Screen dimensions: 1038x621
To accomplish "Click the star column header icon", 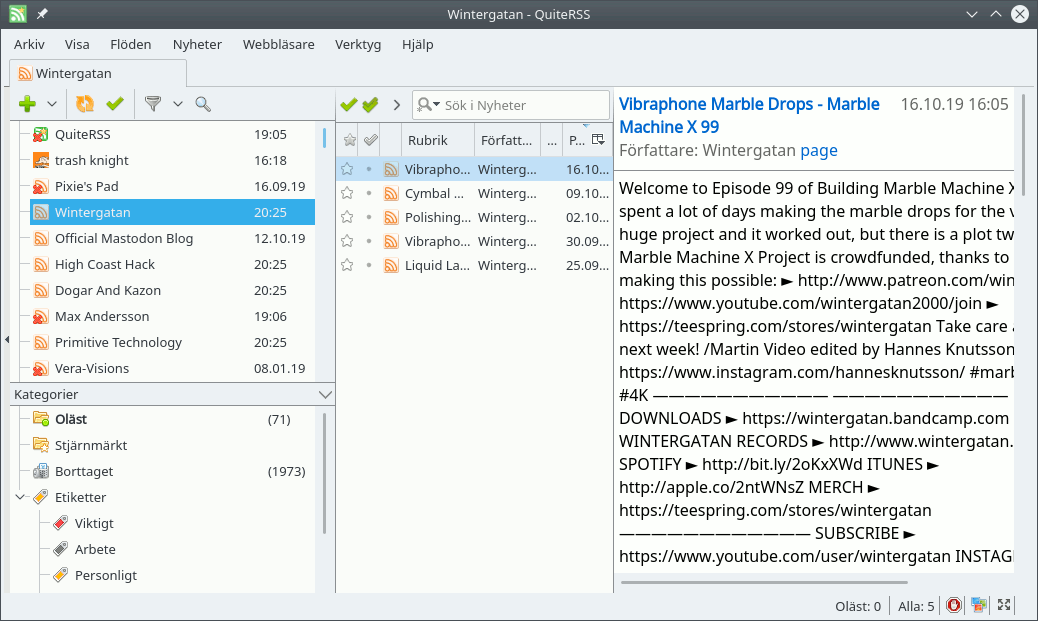I will click(x=350, y=140).
